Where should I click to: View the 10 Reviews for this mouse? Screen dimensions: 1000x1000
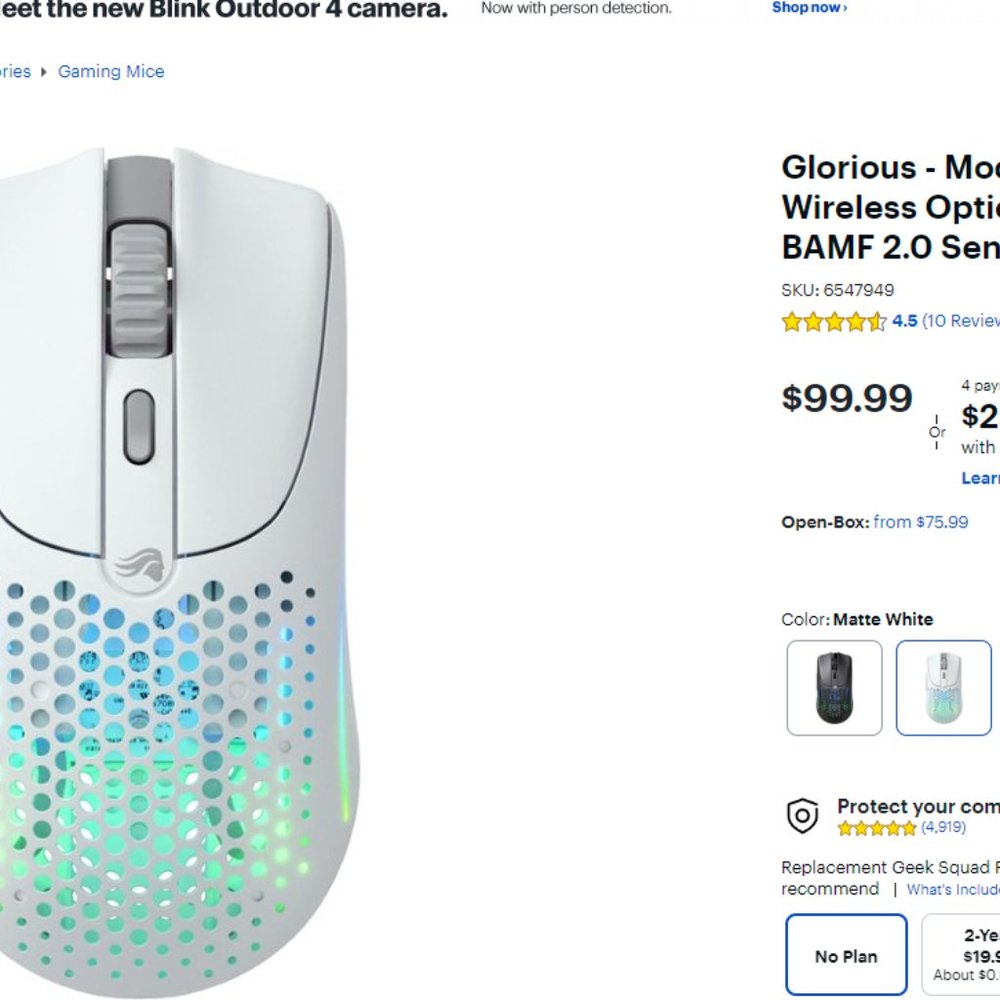(x=966, y=321)
